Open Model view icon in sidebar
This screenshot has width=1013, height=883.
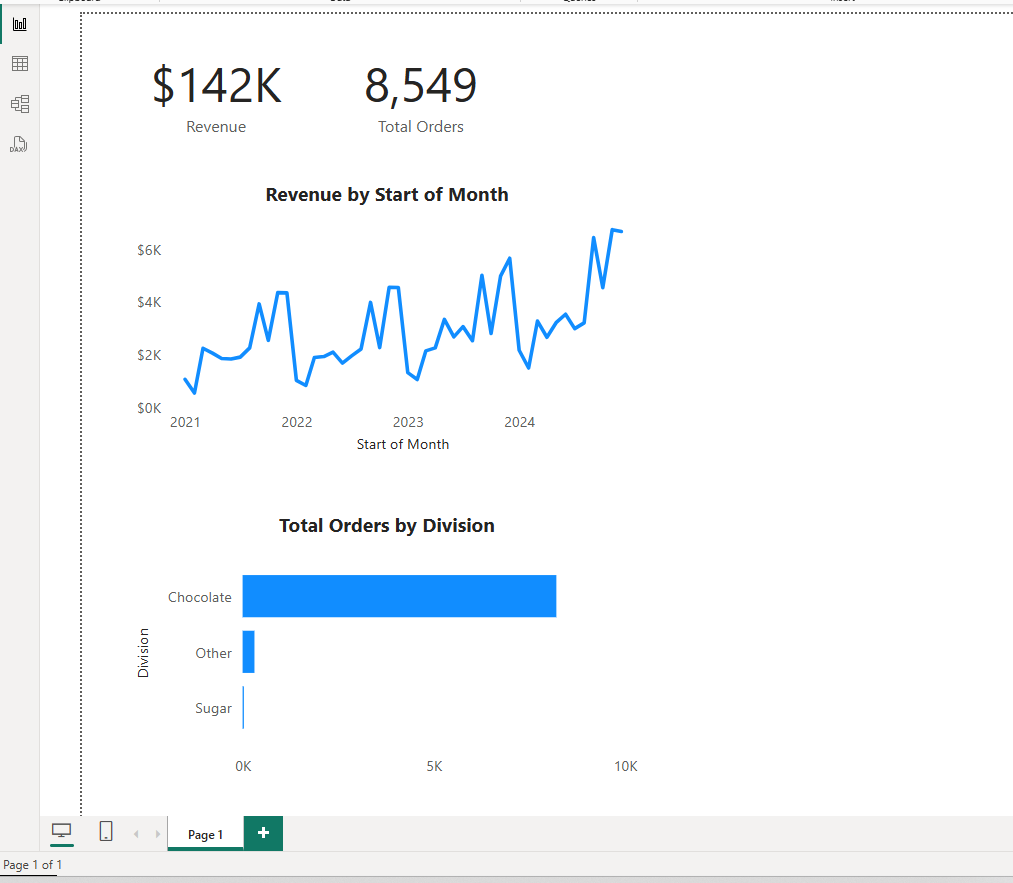pyautogui.click(x=20, y=104)
